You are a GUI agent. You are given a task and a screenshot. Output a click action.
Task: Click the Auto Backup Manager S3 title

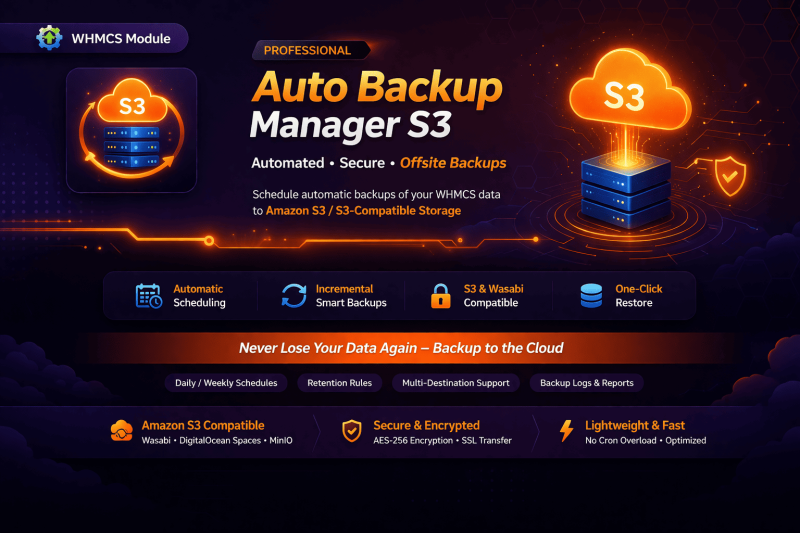click(375, 105)
